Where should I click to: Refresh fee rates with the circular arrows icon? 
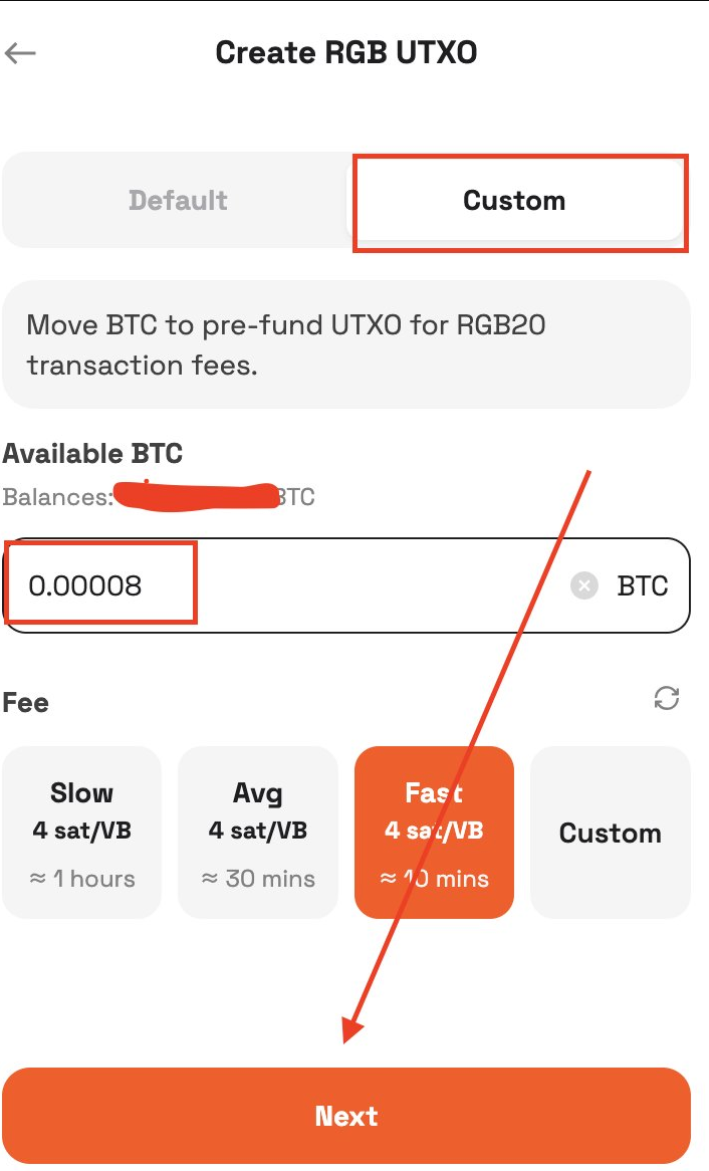point(666,699)
